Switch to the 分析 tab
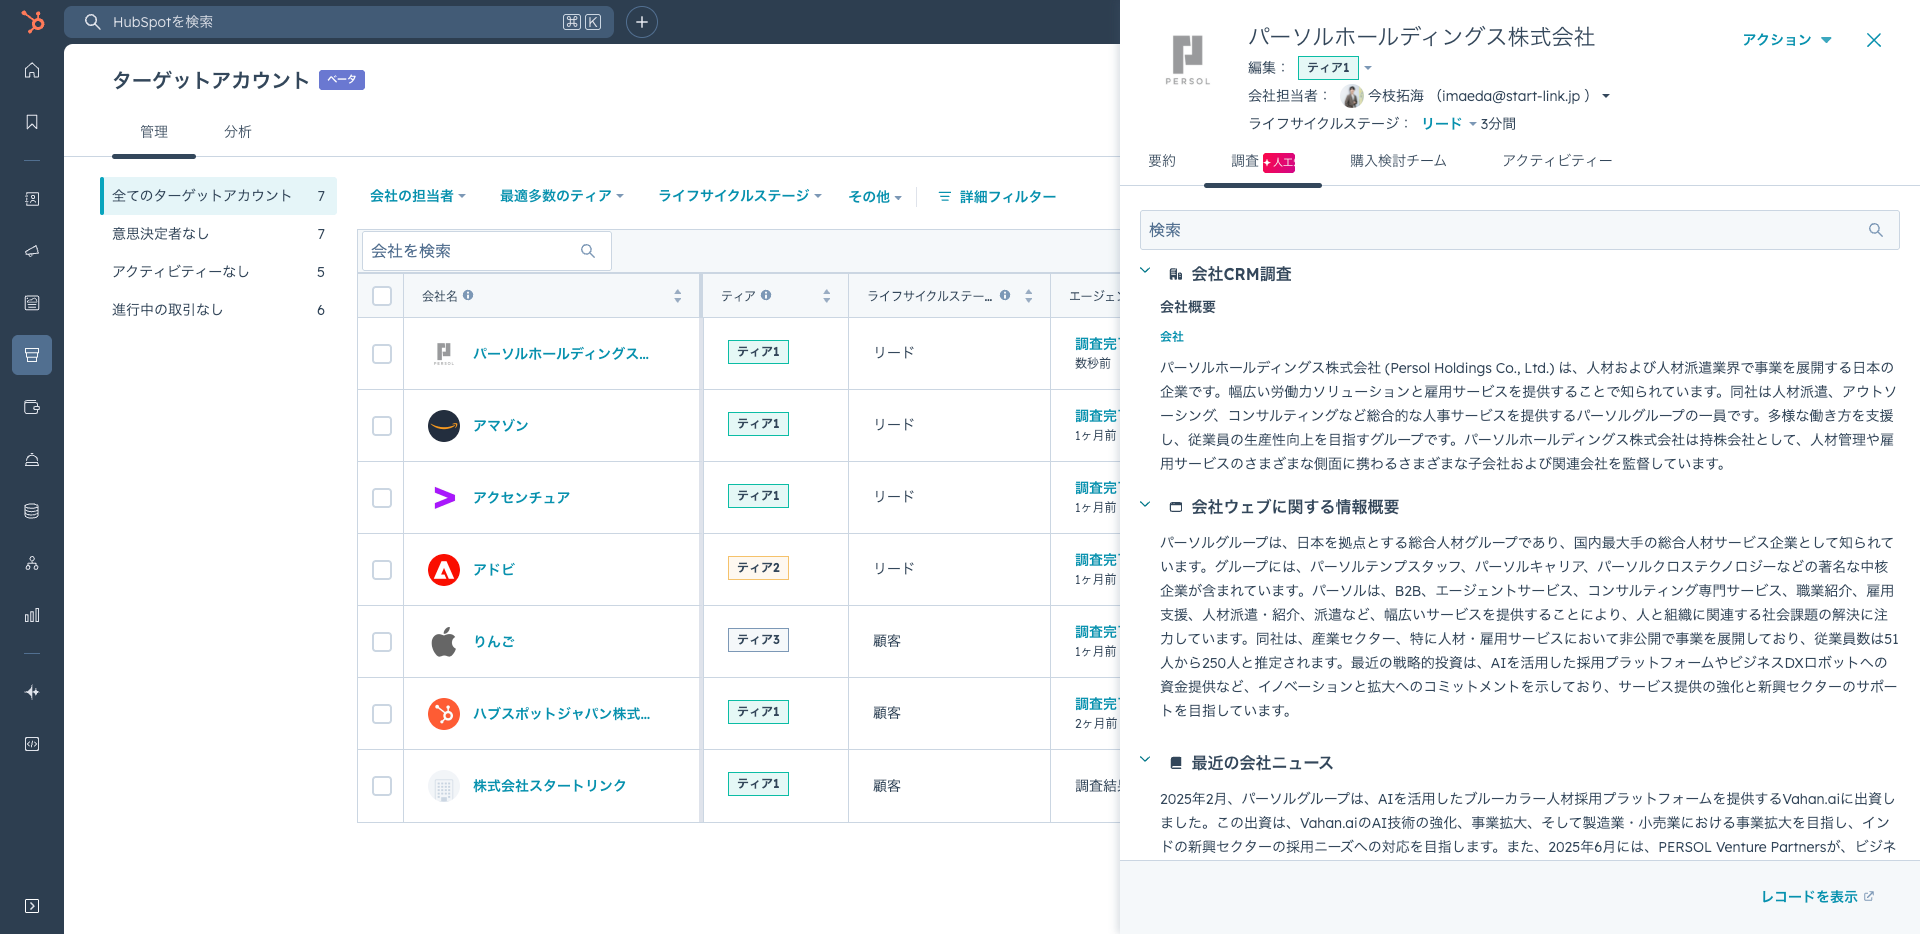This screenshot has height=934, width=1920. pos(238,132)
